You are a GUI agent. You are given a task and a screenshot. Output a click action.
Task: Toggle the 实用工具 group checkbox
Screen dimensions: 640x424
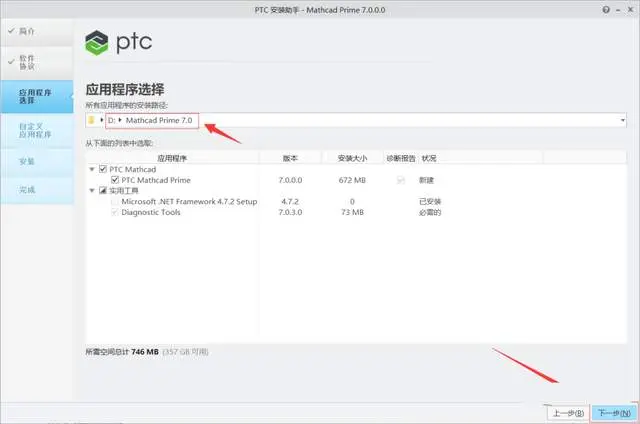point(103,190)
